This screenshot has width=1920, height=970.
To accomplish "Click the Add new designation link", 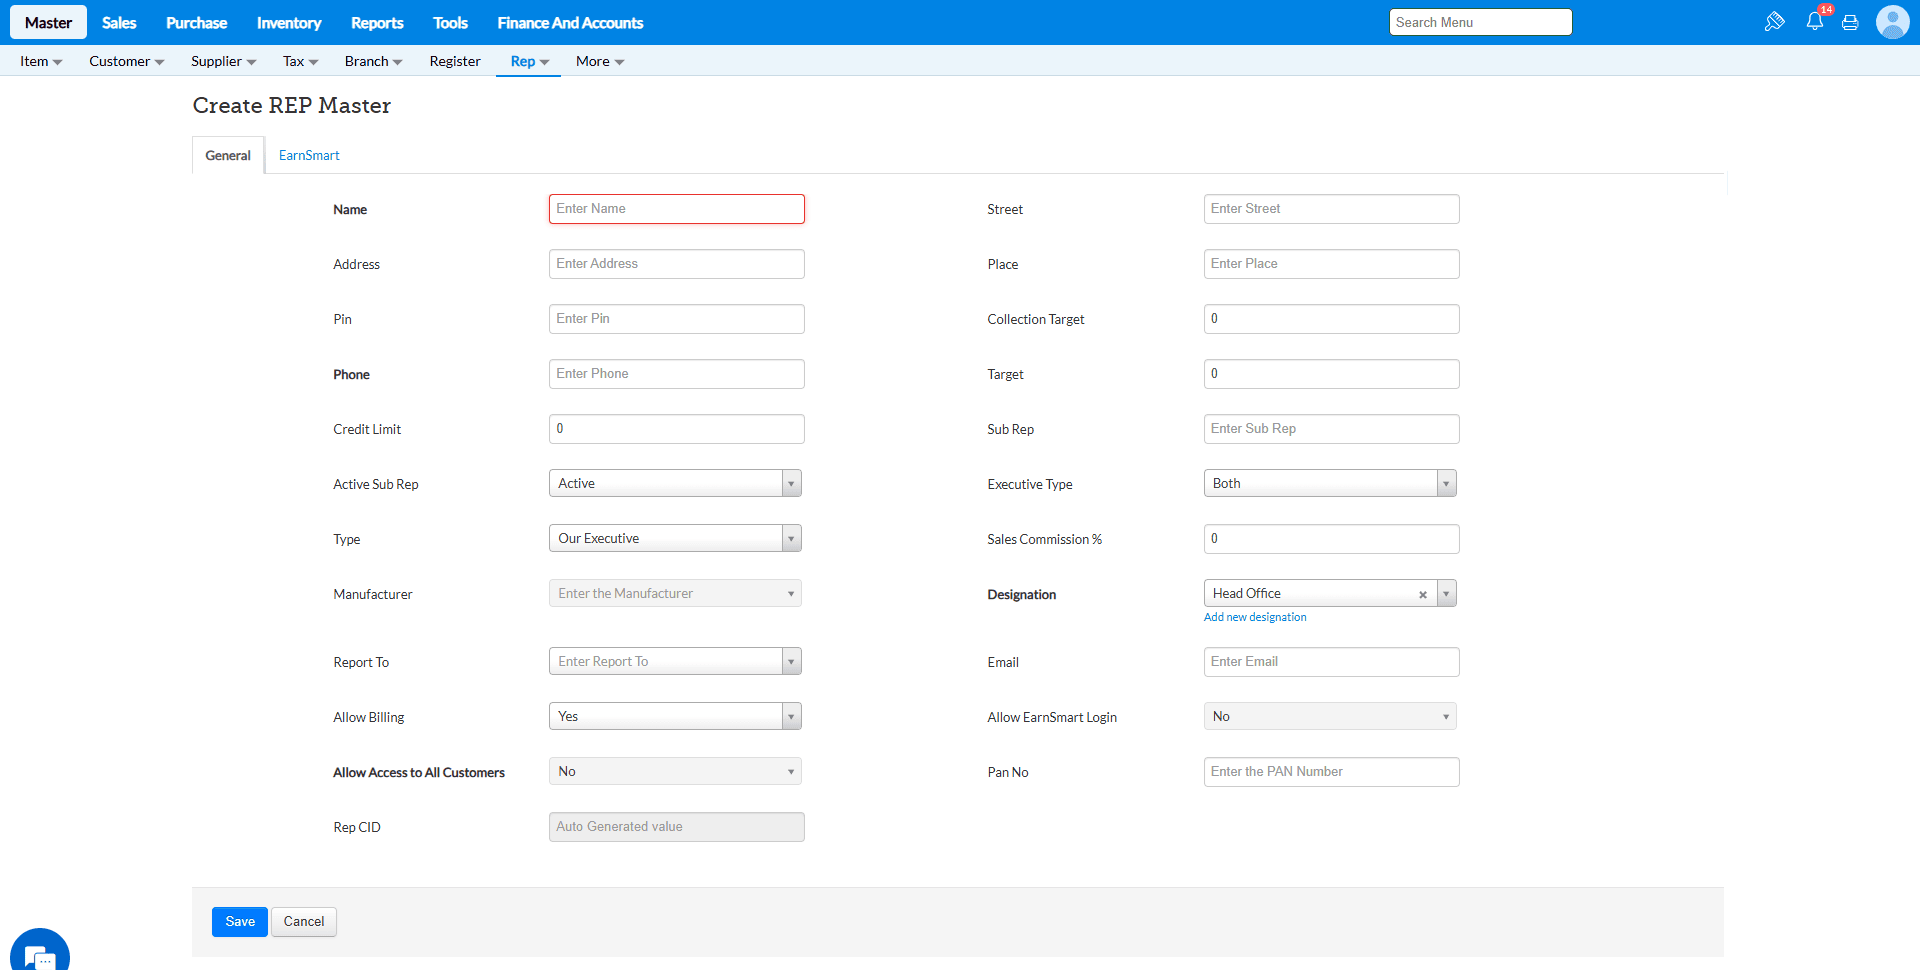I will click(1255, 618).
